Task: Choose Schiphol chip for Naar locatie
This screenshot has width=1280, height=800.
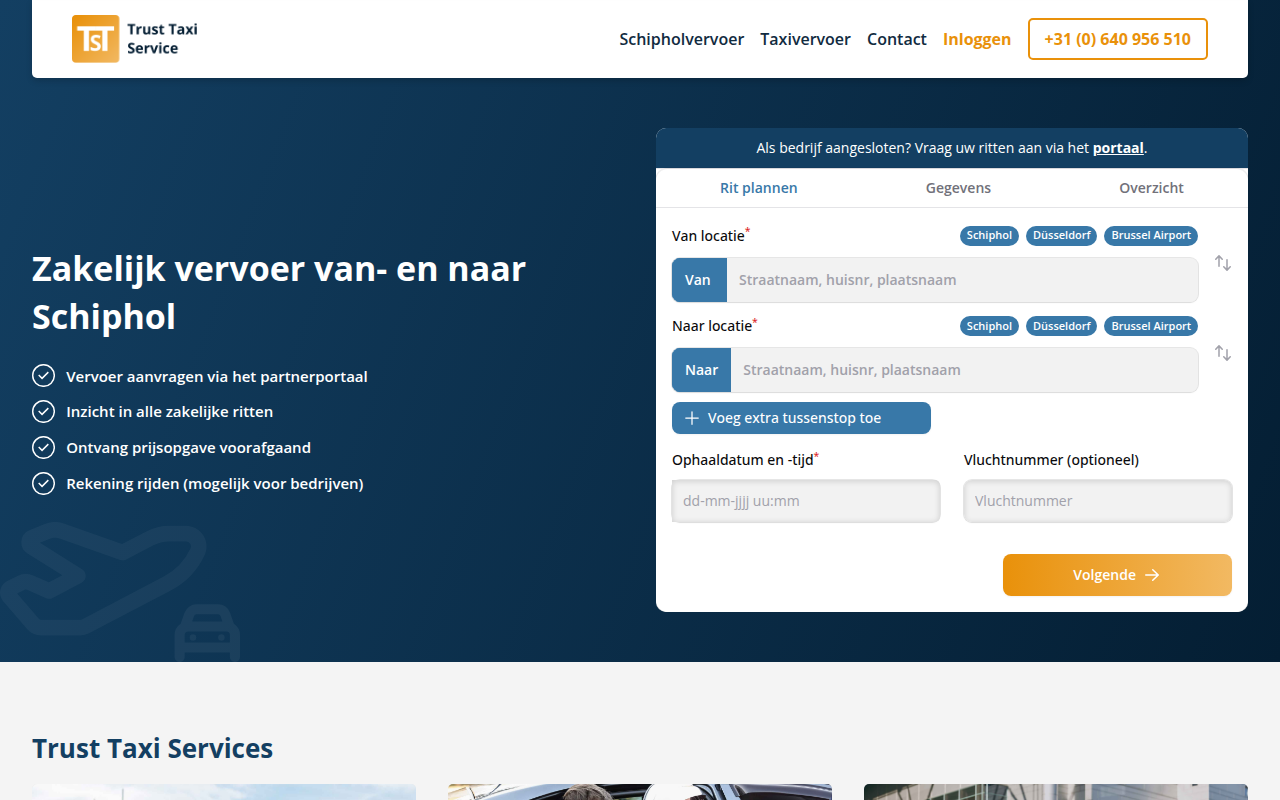Action: (x=989, y=326)
